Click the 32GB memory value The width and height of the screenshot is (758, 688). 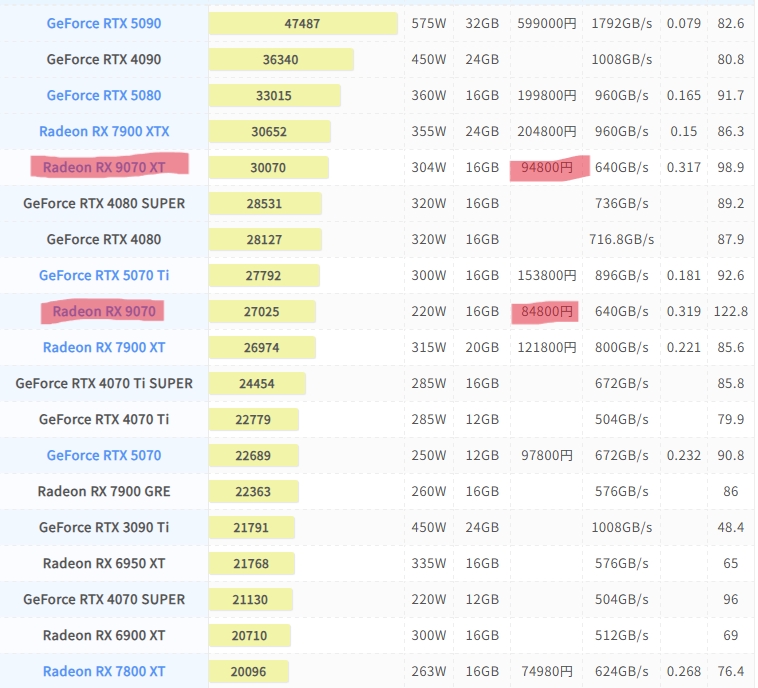(482, 23)
